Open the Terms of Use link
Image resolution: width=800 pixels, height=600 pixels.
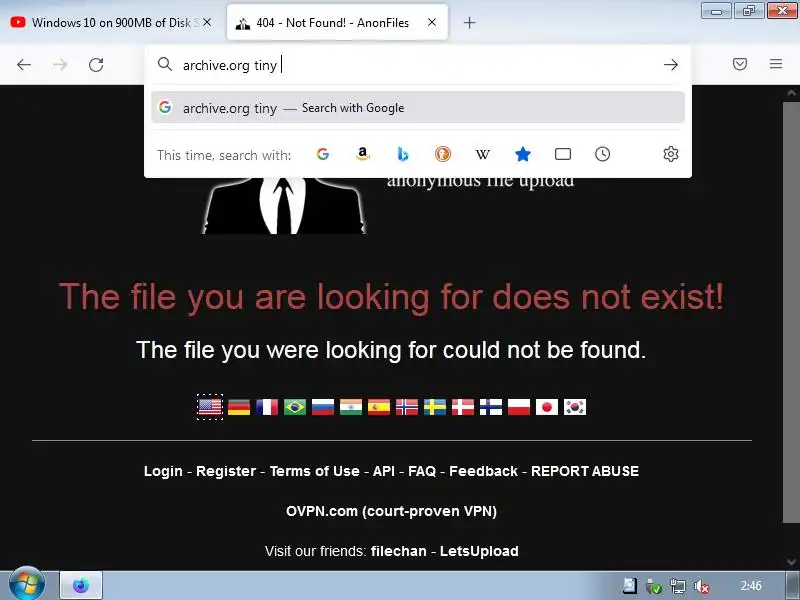pyautogui.click(x=314, y=471)
